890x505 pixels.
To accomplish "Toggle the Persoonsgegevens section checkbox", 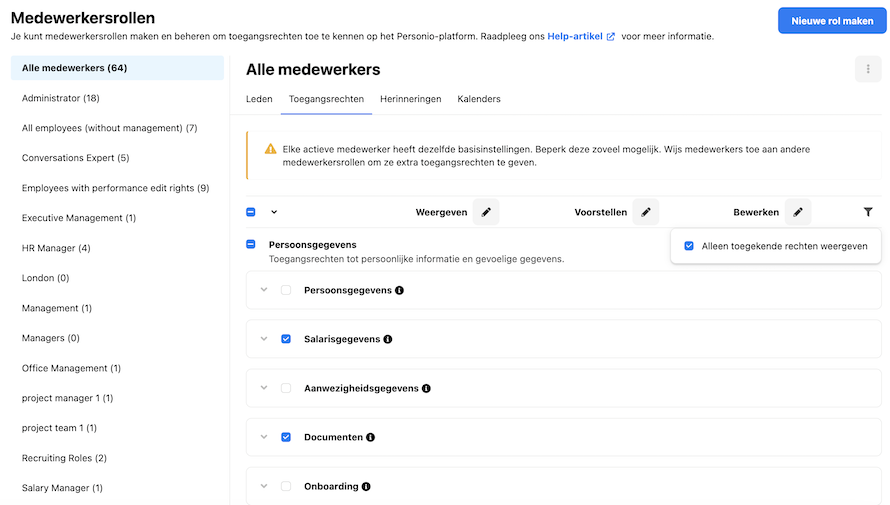I will [251, 245].
